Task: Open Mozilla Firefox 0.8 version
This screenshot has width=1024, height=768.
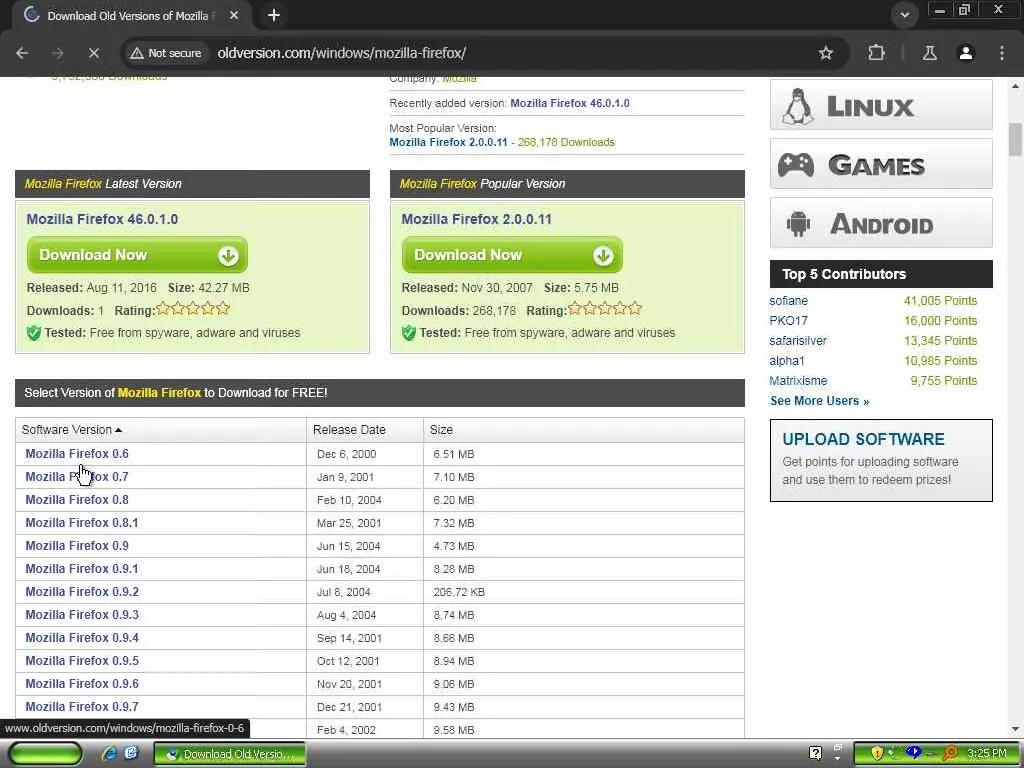Action: click(77, 500)
